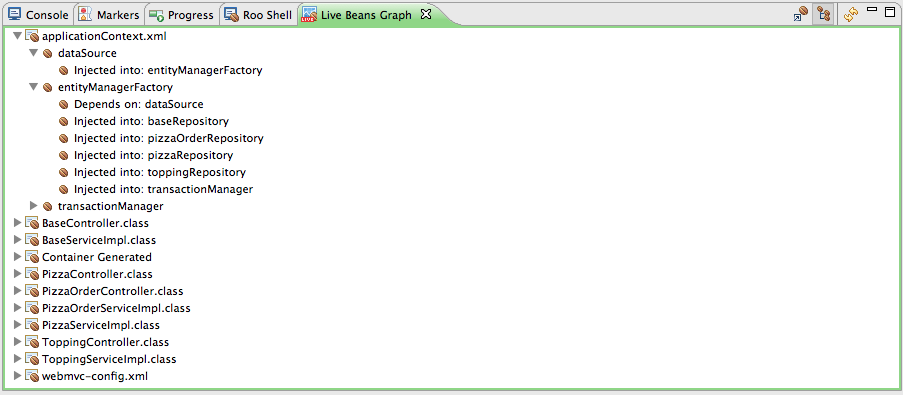This screenshot has height=395, width=903.
Task: Click bean icon beside Injected into: entityManagerFactory
Action: (64, 71)
